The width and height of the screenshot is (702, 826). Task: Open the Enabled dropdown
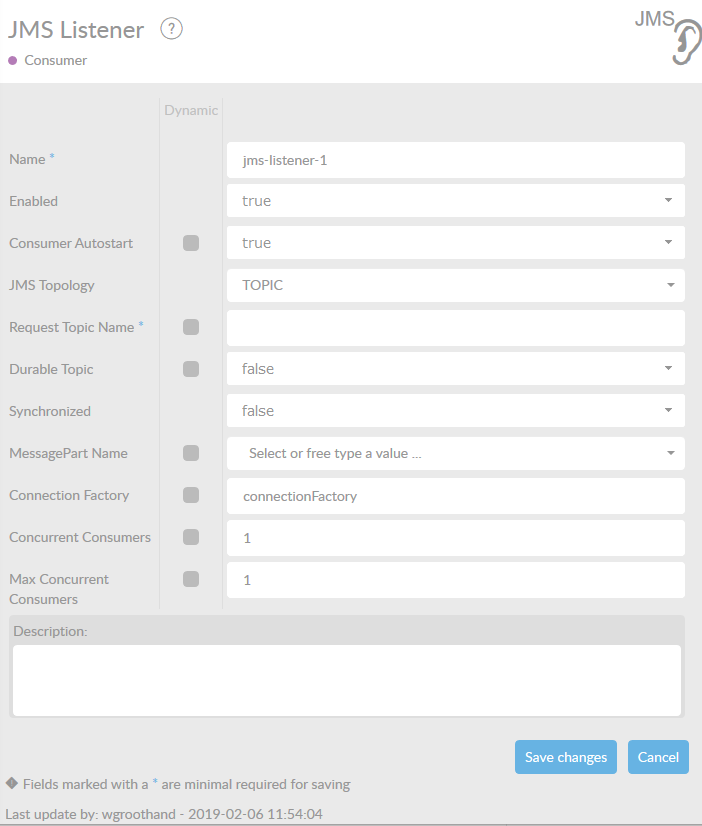455,201
